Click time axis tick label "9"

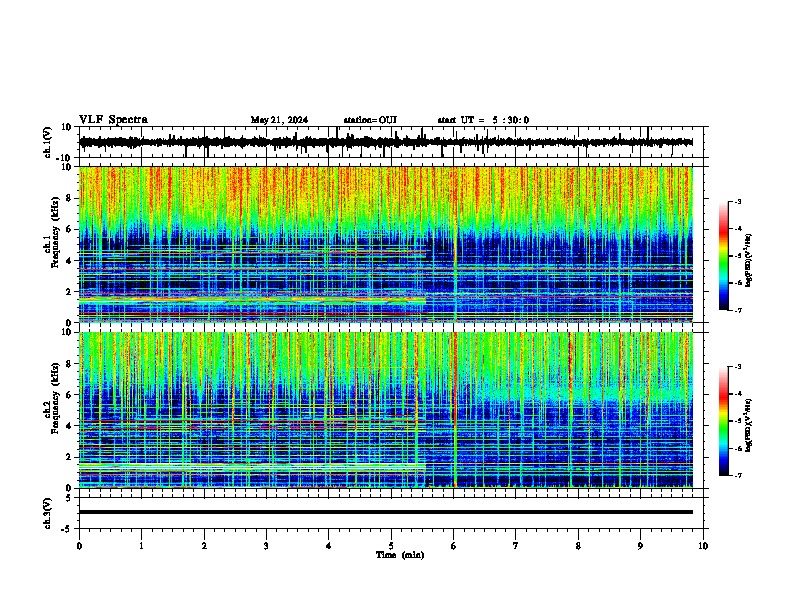pyautogui.click(x=640, y=545)
